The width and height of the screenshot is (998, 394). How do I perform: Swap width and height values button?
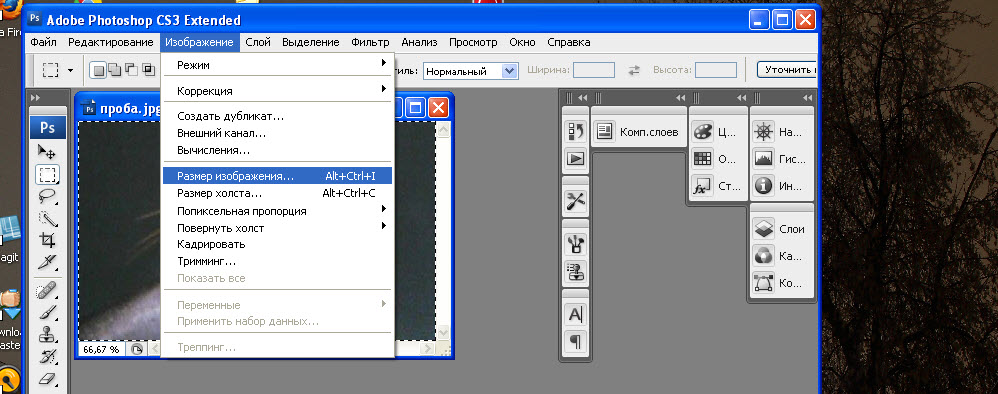click(x=634, y=71)
